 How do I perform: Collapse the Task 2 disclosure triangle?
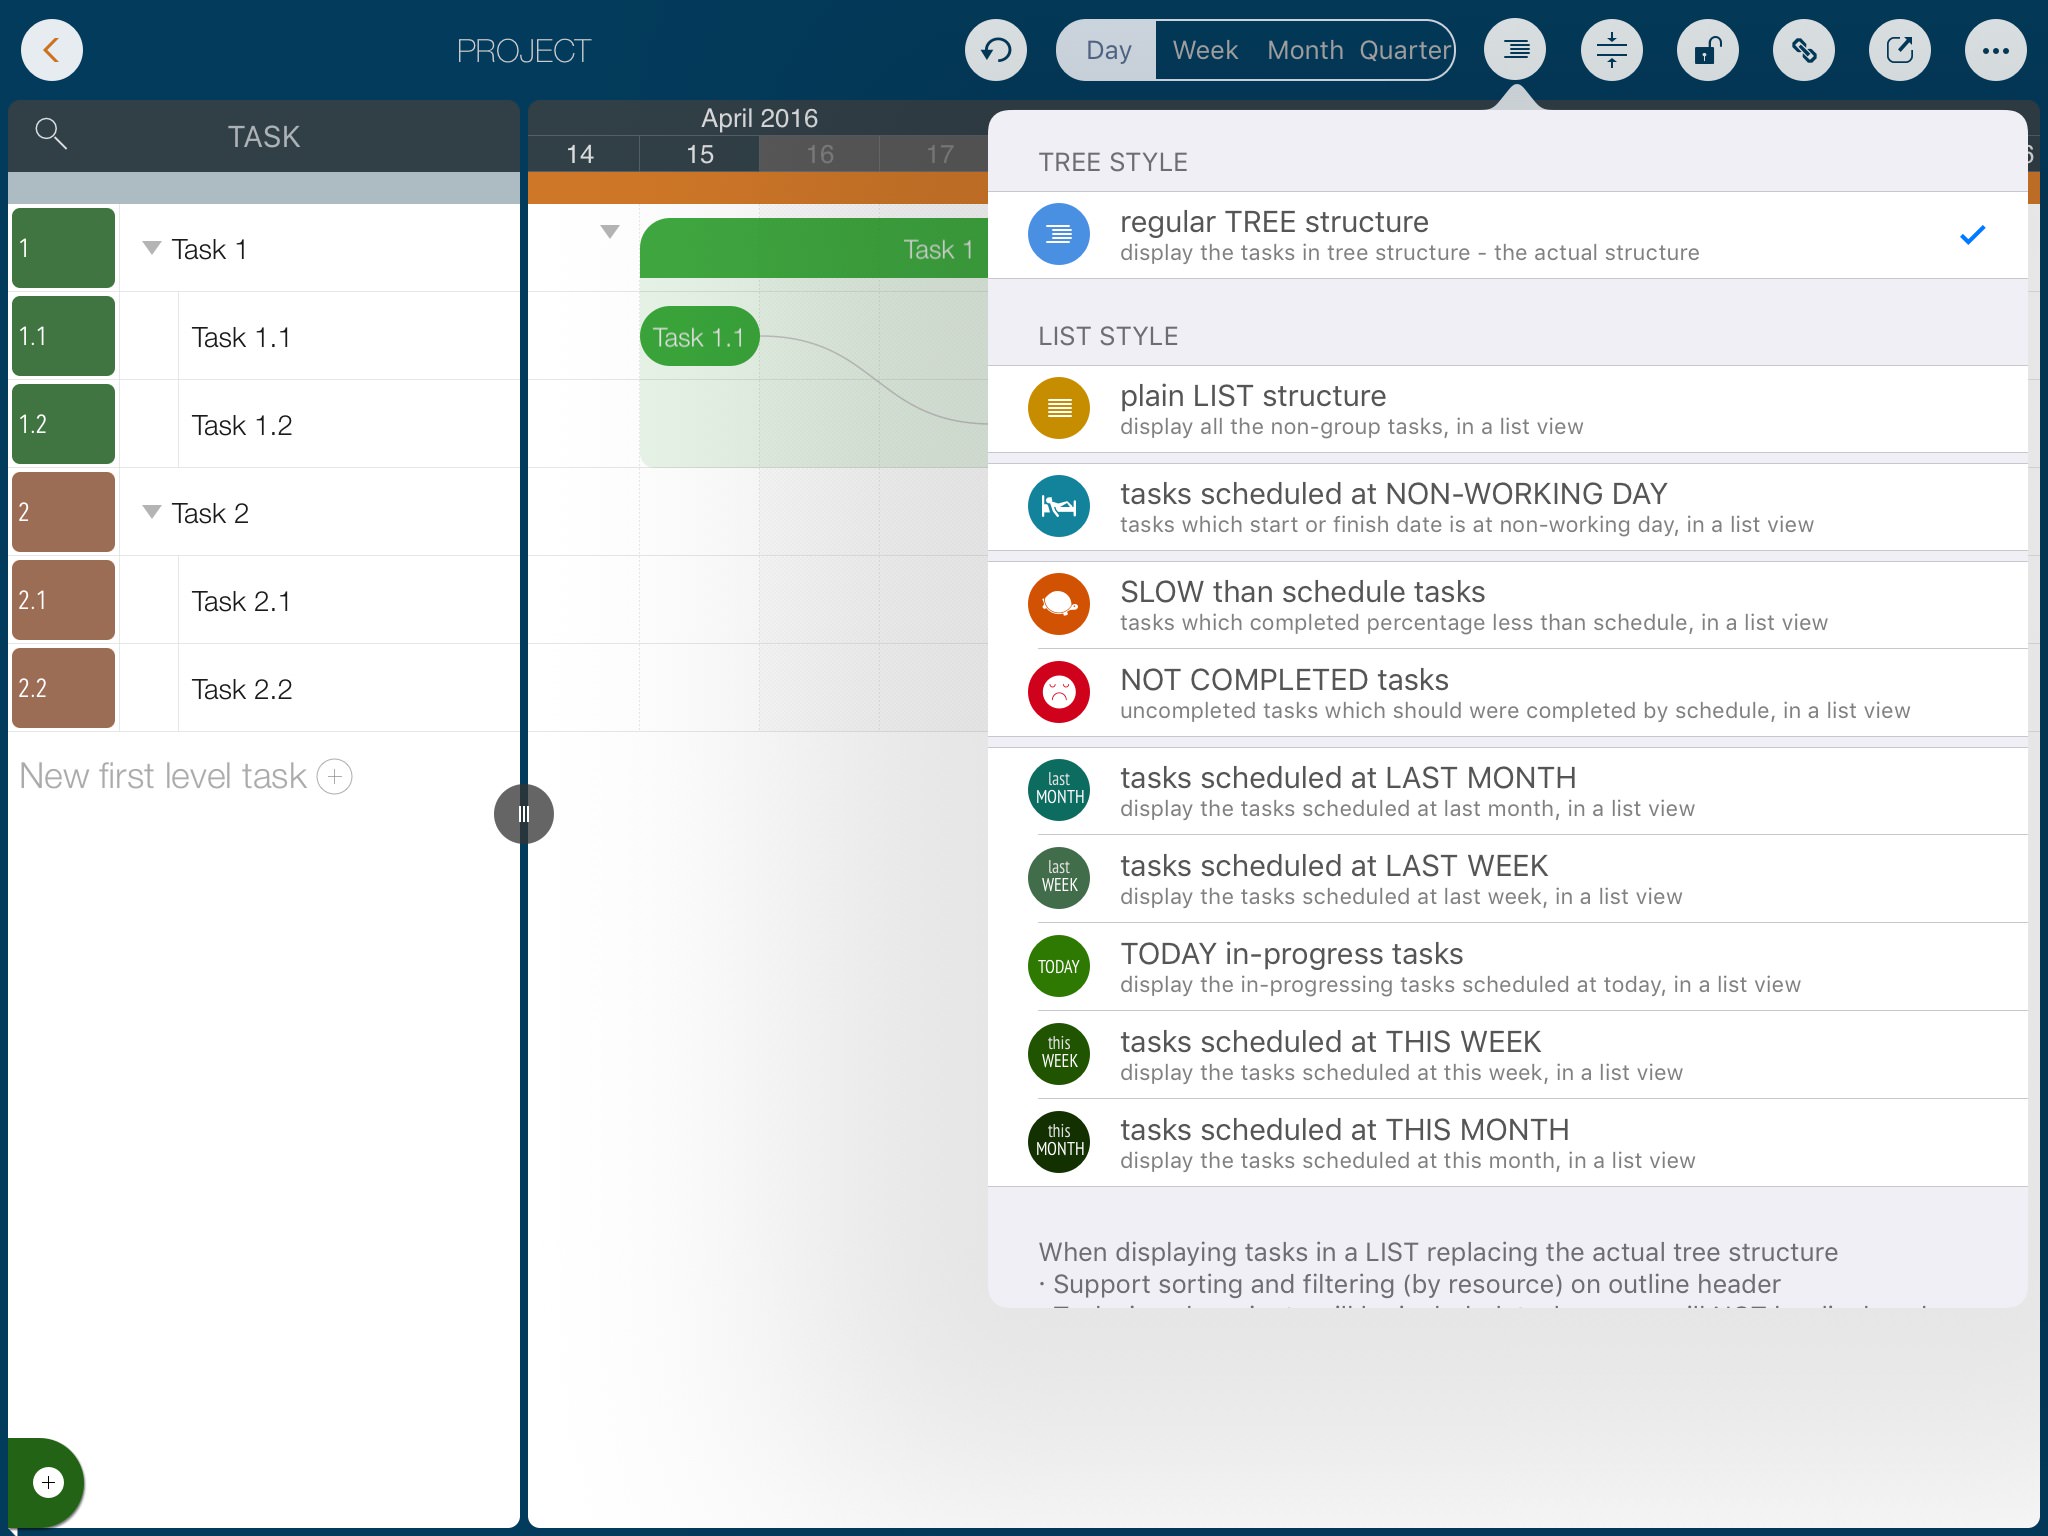pyautogui.click(x=152, y=512)
